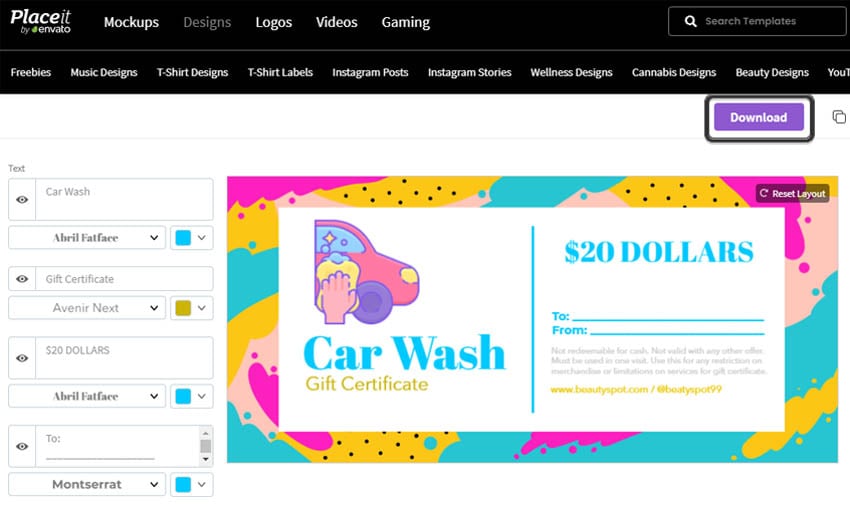Viewport: 850px width, 506px height.
Task: Click the Placeit by Envato logo
Action: [x=41, y=22]
